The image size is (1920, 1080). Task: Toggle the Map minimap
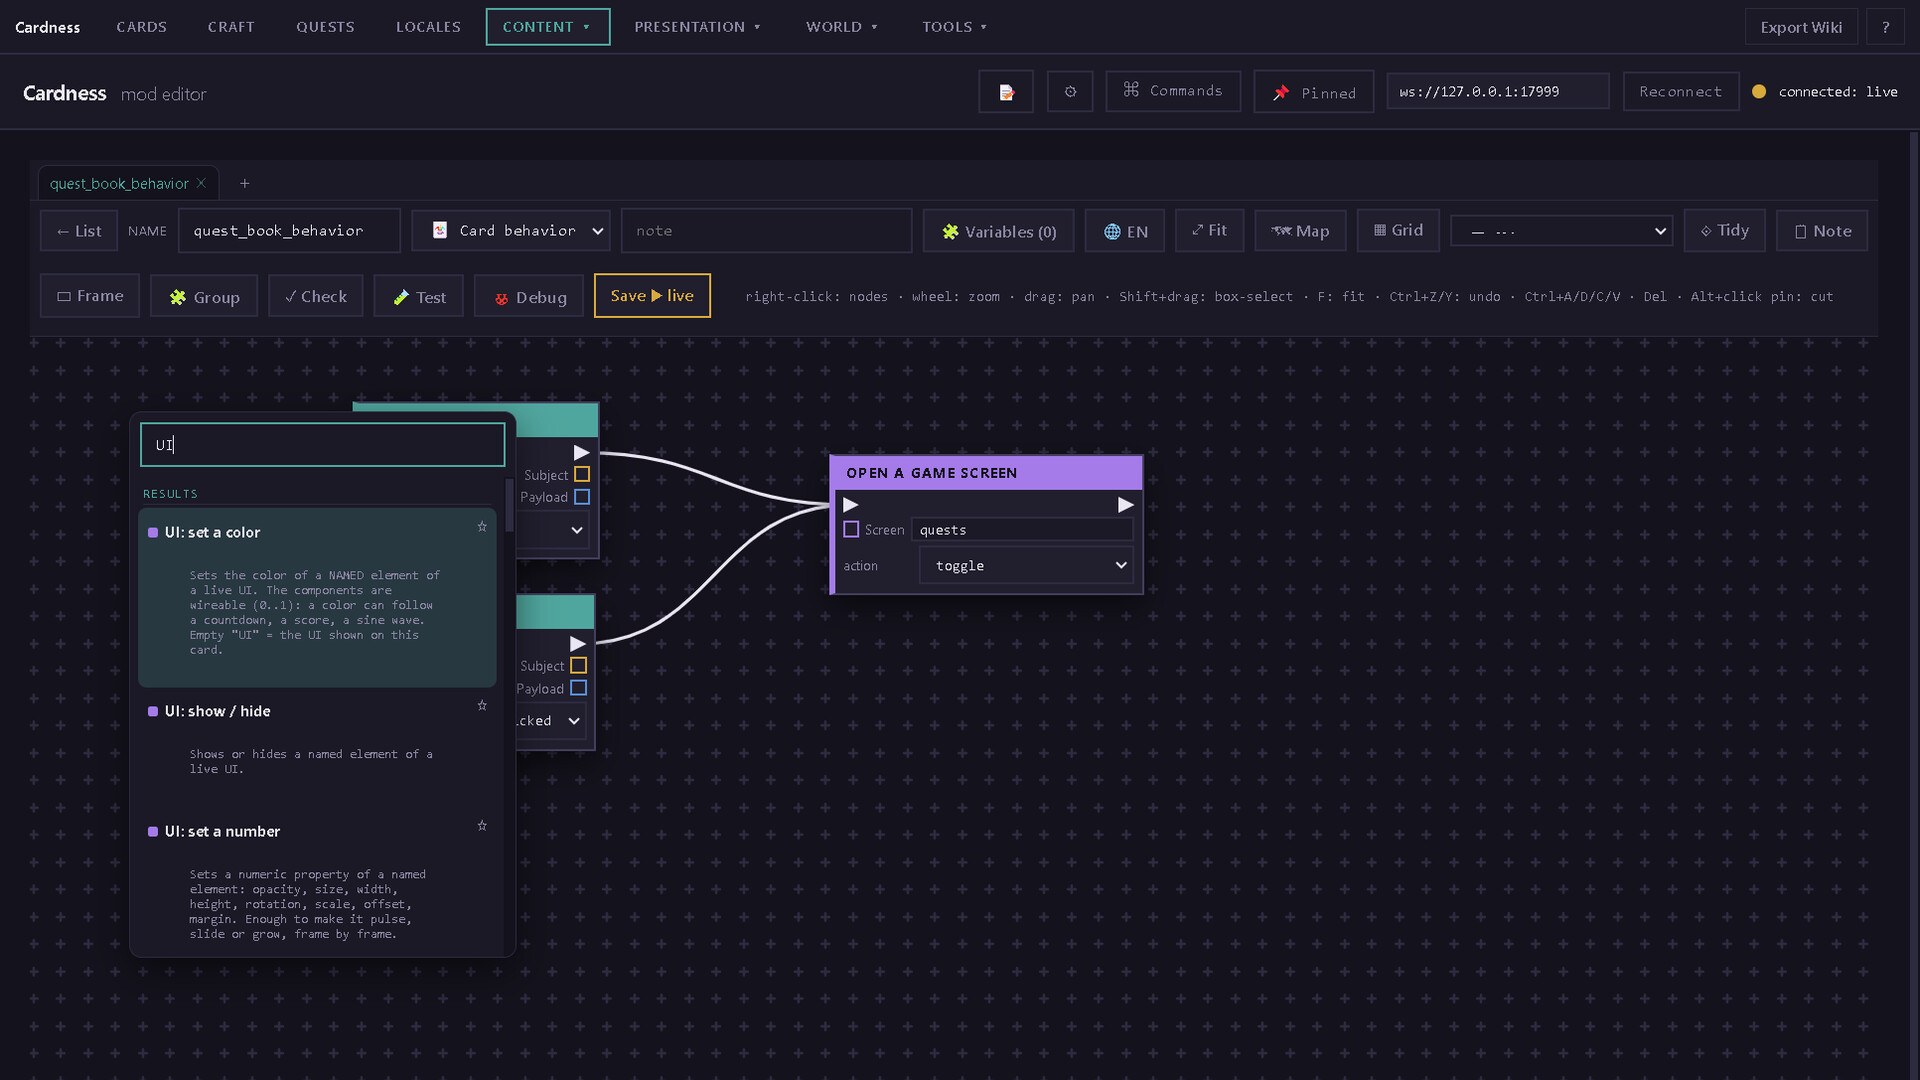point(1300,231)
